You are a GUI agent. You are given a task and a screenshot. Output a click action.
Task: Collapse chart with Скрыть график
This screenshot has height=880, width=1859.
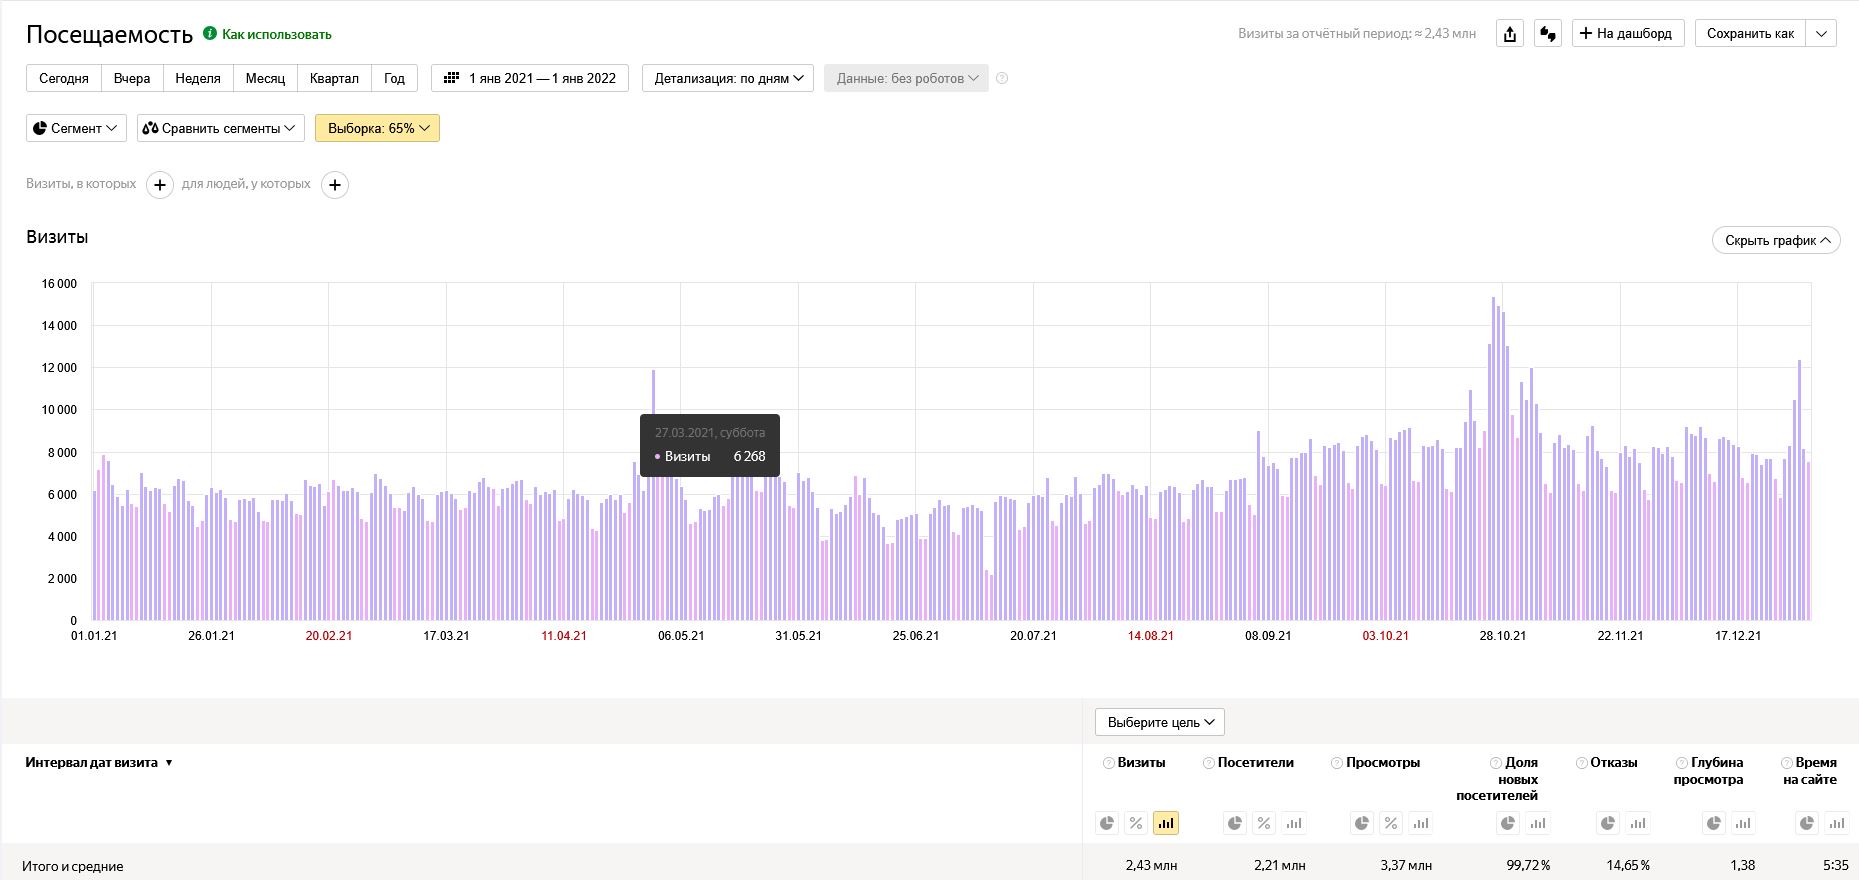click(x=1776, y=240)
